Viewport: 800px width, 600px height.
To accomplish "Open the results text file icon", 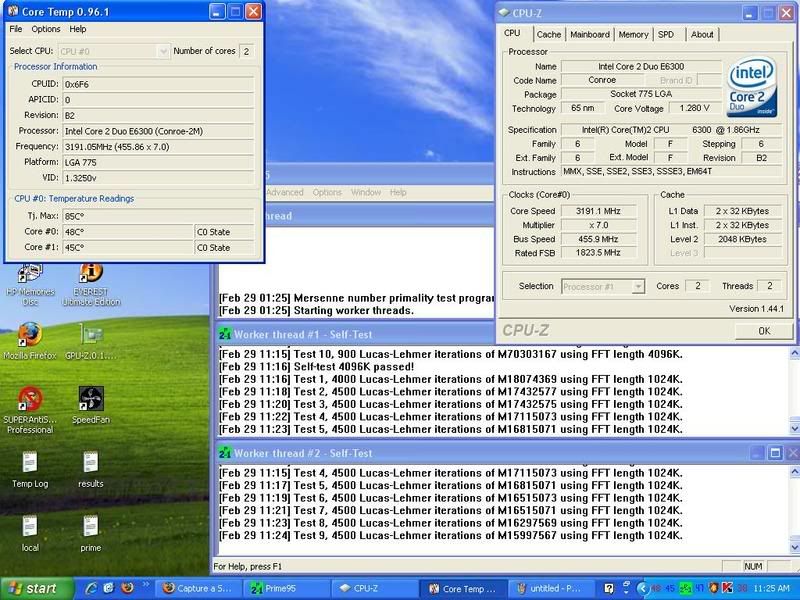I will [91, 469].
